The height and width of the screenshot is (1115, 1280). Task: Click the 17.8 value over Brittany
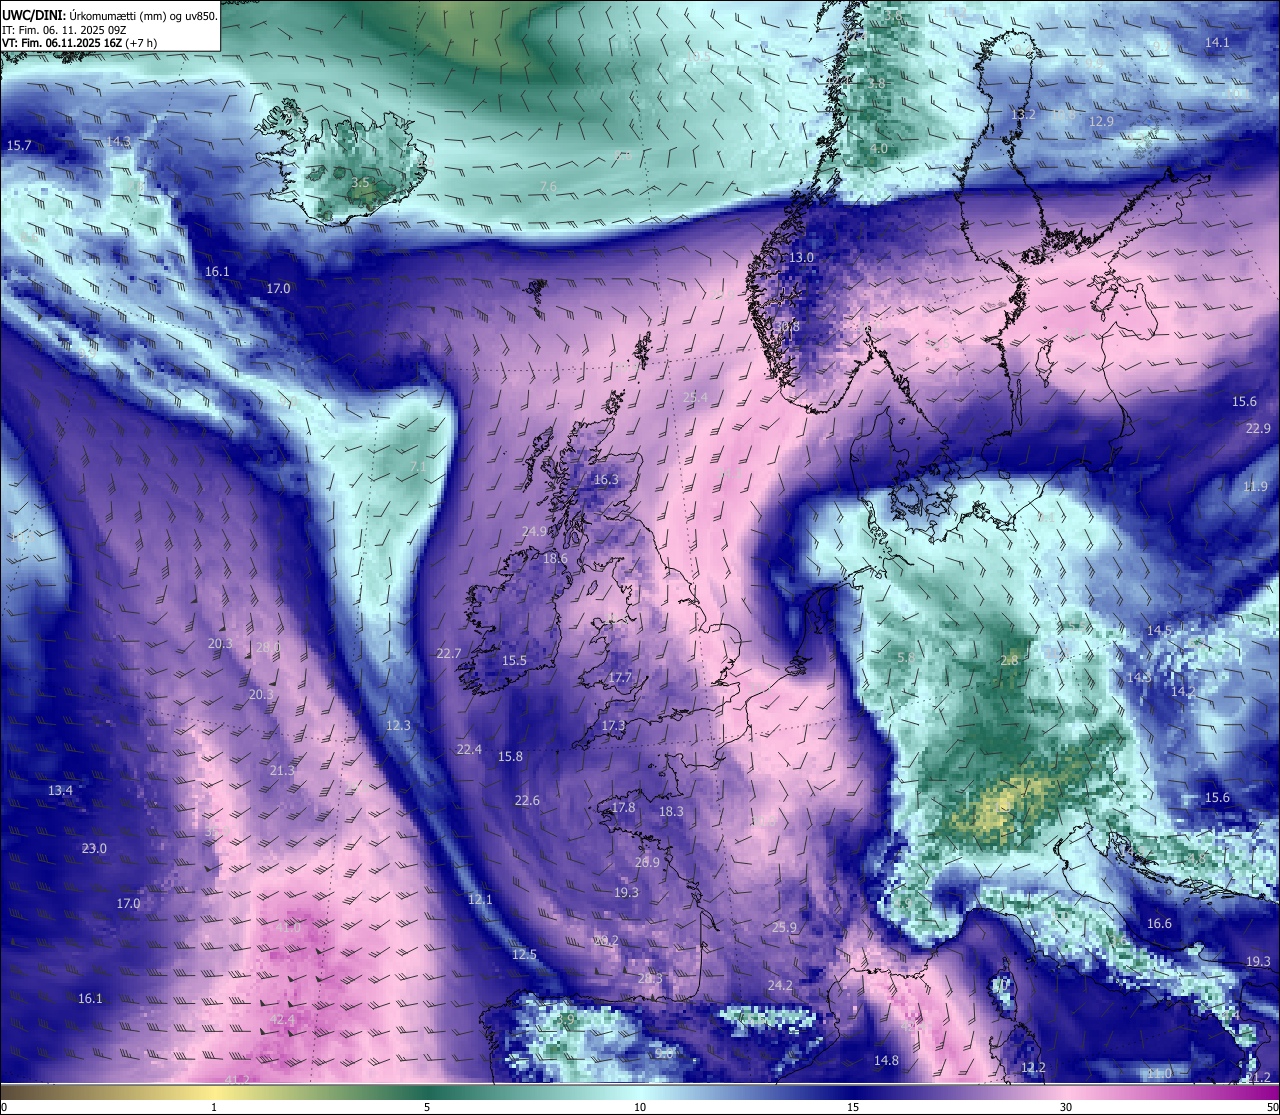click(x=623, y=807)
